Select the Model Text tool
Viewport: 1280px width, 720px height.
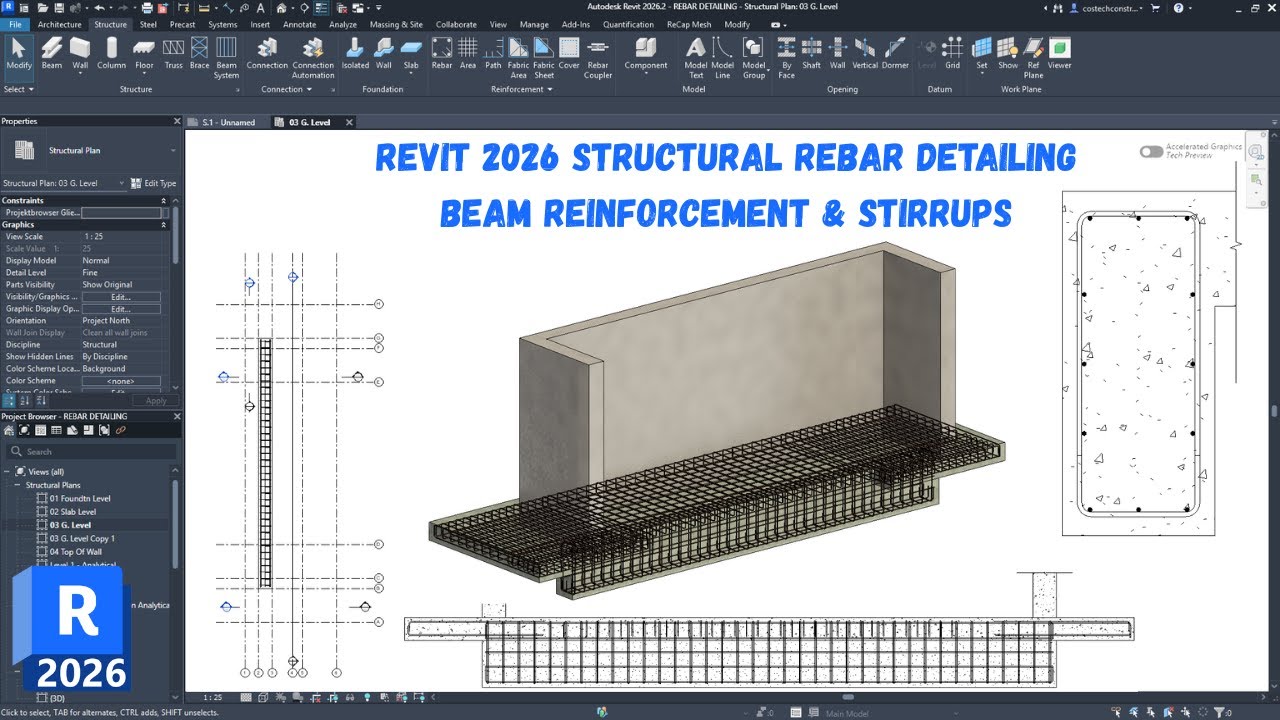point(696,58)
